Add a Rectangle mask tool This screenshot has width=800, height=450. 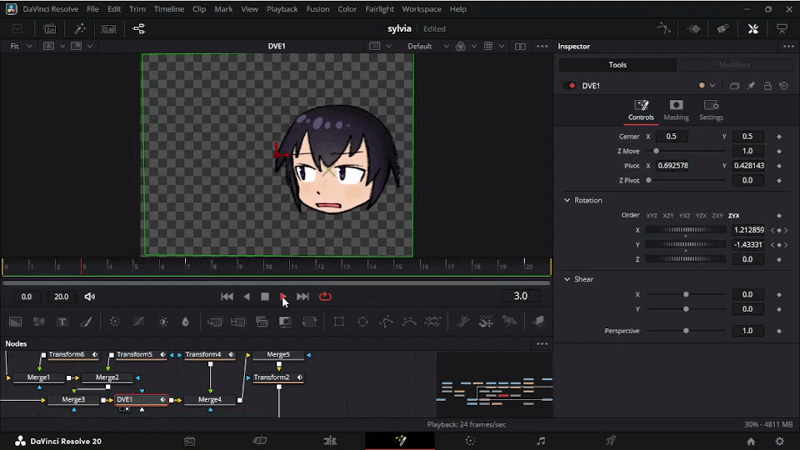[x=339, y=322]
